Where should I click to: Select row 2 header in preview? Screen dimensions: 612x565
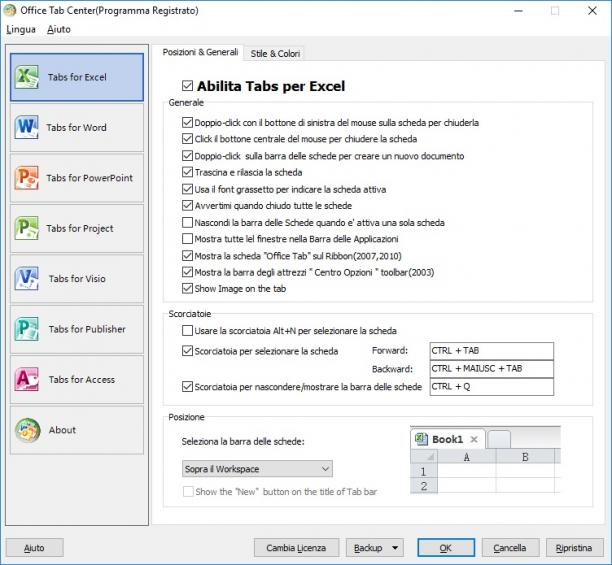coord(424,486)
